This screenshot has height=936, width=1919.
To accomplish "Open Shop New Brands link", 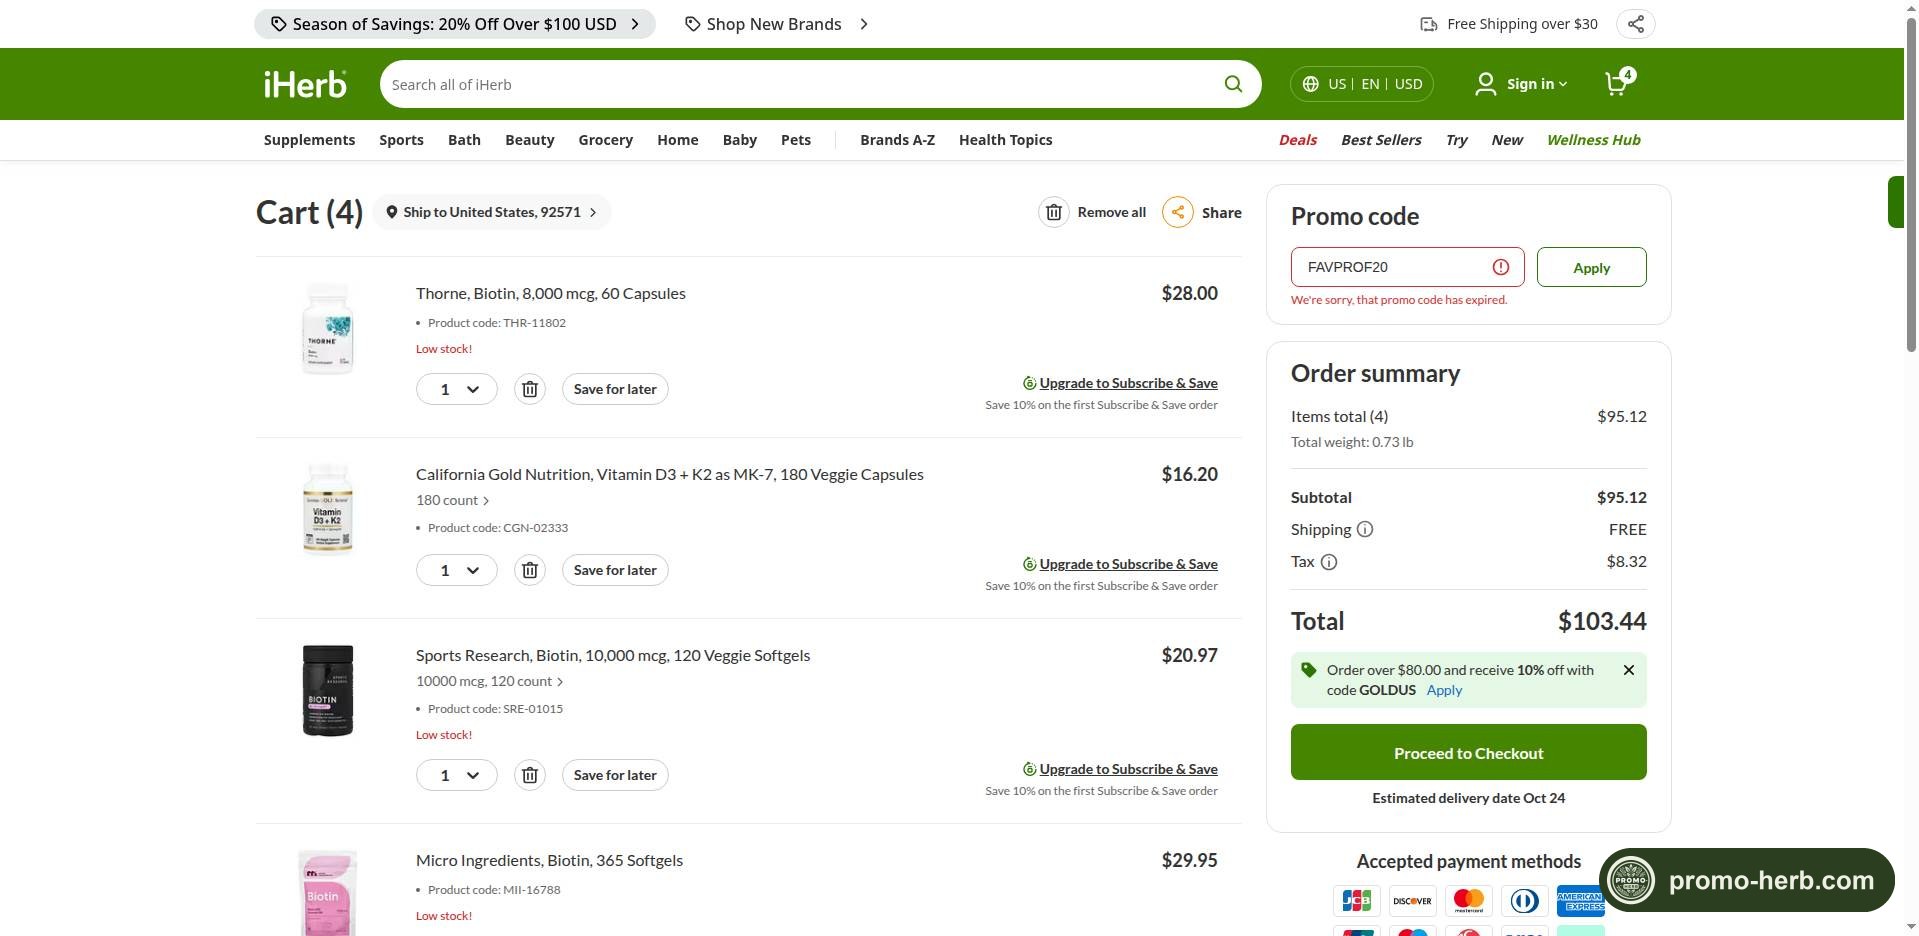I will tap(777, 24).
